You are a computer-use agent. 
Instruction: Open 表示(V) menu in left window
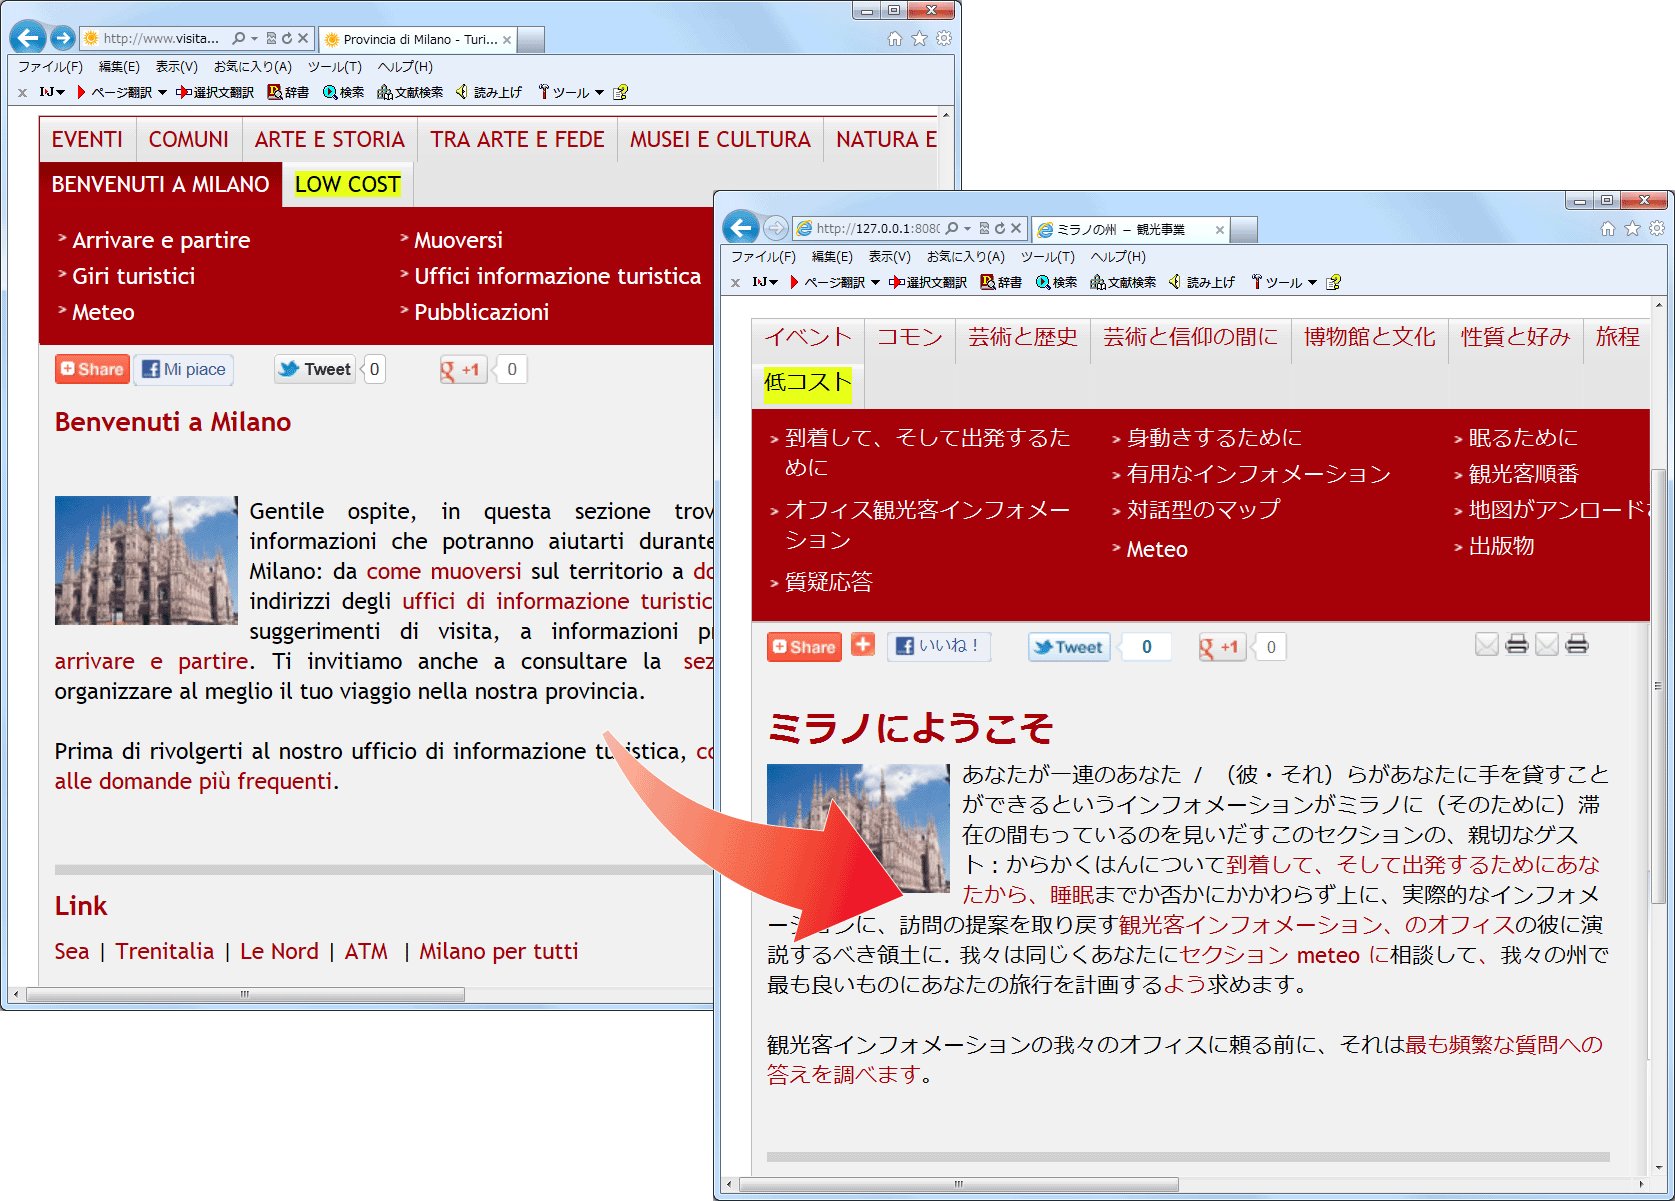[x=176, y=67]
